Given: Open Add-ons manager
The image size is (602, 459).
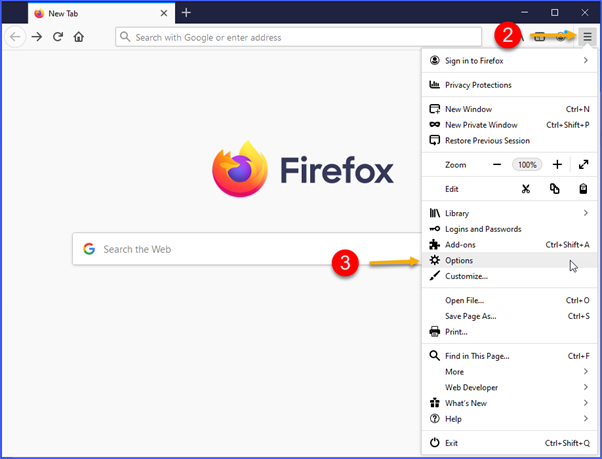Looking at the screenshot, I should click(x=509, y=244).
